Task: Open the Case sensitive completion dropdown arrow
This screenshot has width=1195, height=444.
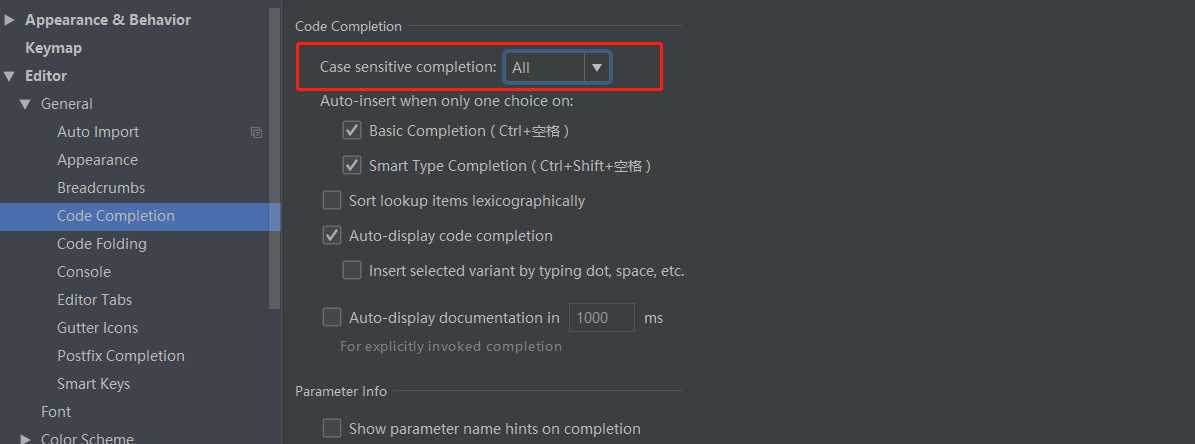Action: [x=597, y=68]
